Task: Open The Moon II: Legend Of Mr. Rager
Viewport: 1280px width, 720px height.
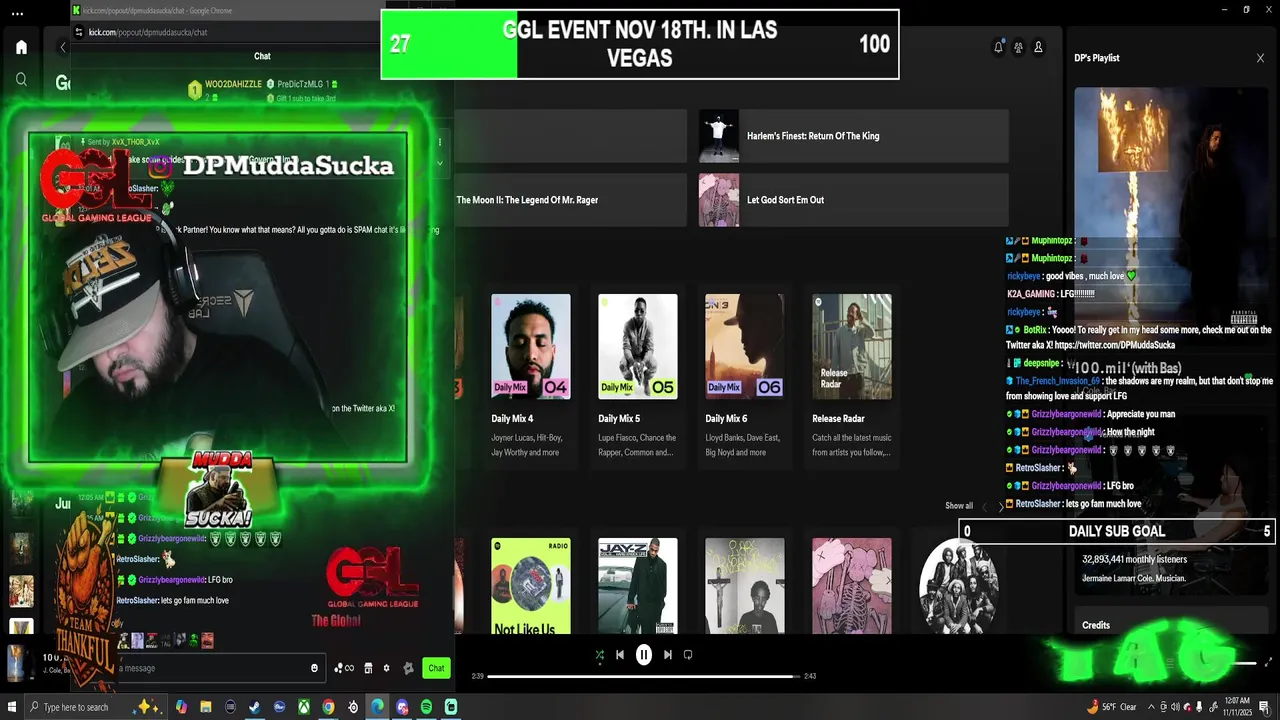Action: pos(570,200)
